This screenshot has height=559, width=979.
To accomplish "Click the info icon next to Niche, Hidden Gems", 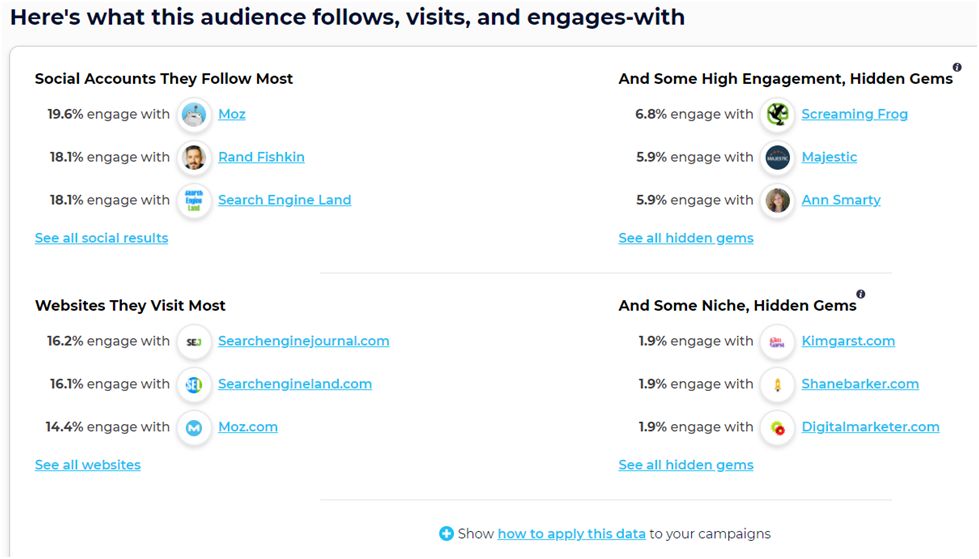I will (x=860, y=294).
